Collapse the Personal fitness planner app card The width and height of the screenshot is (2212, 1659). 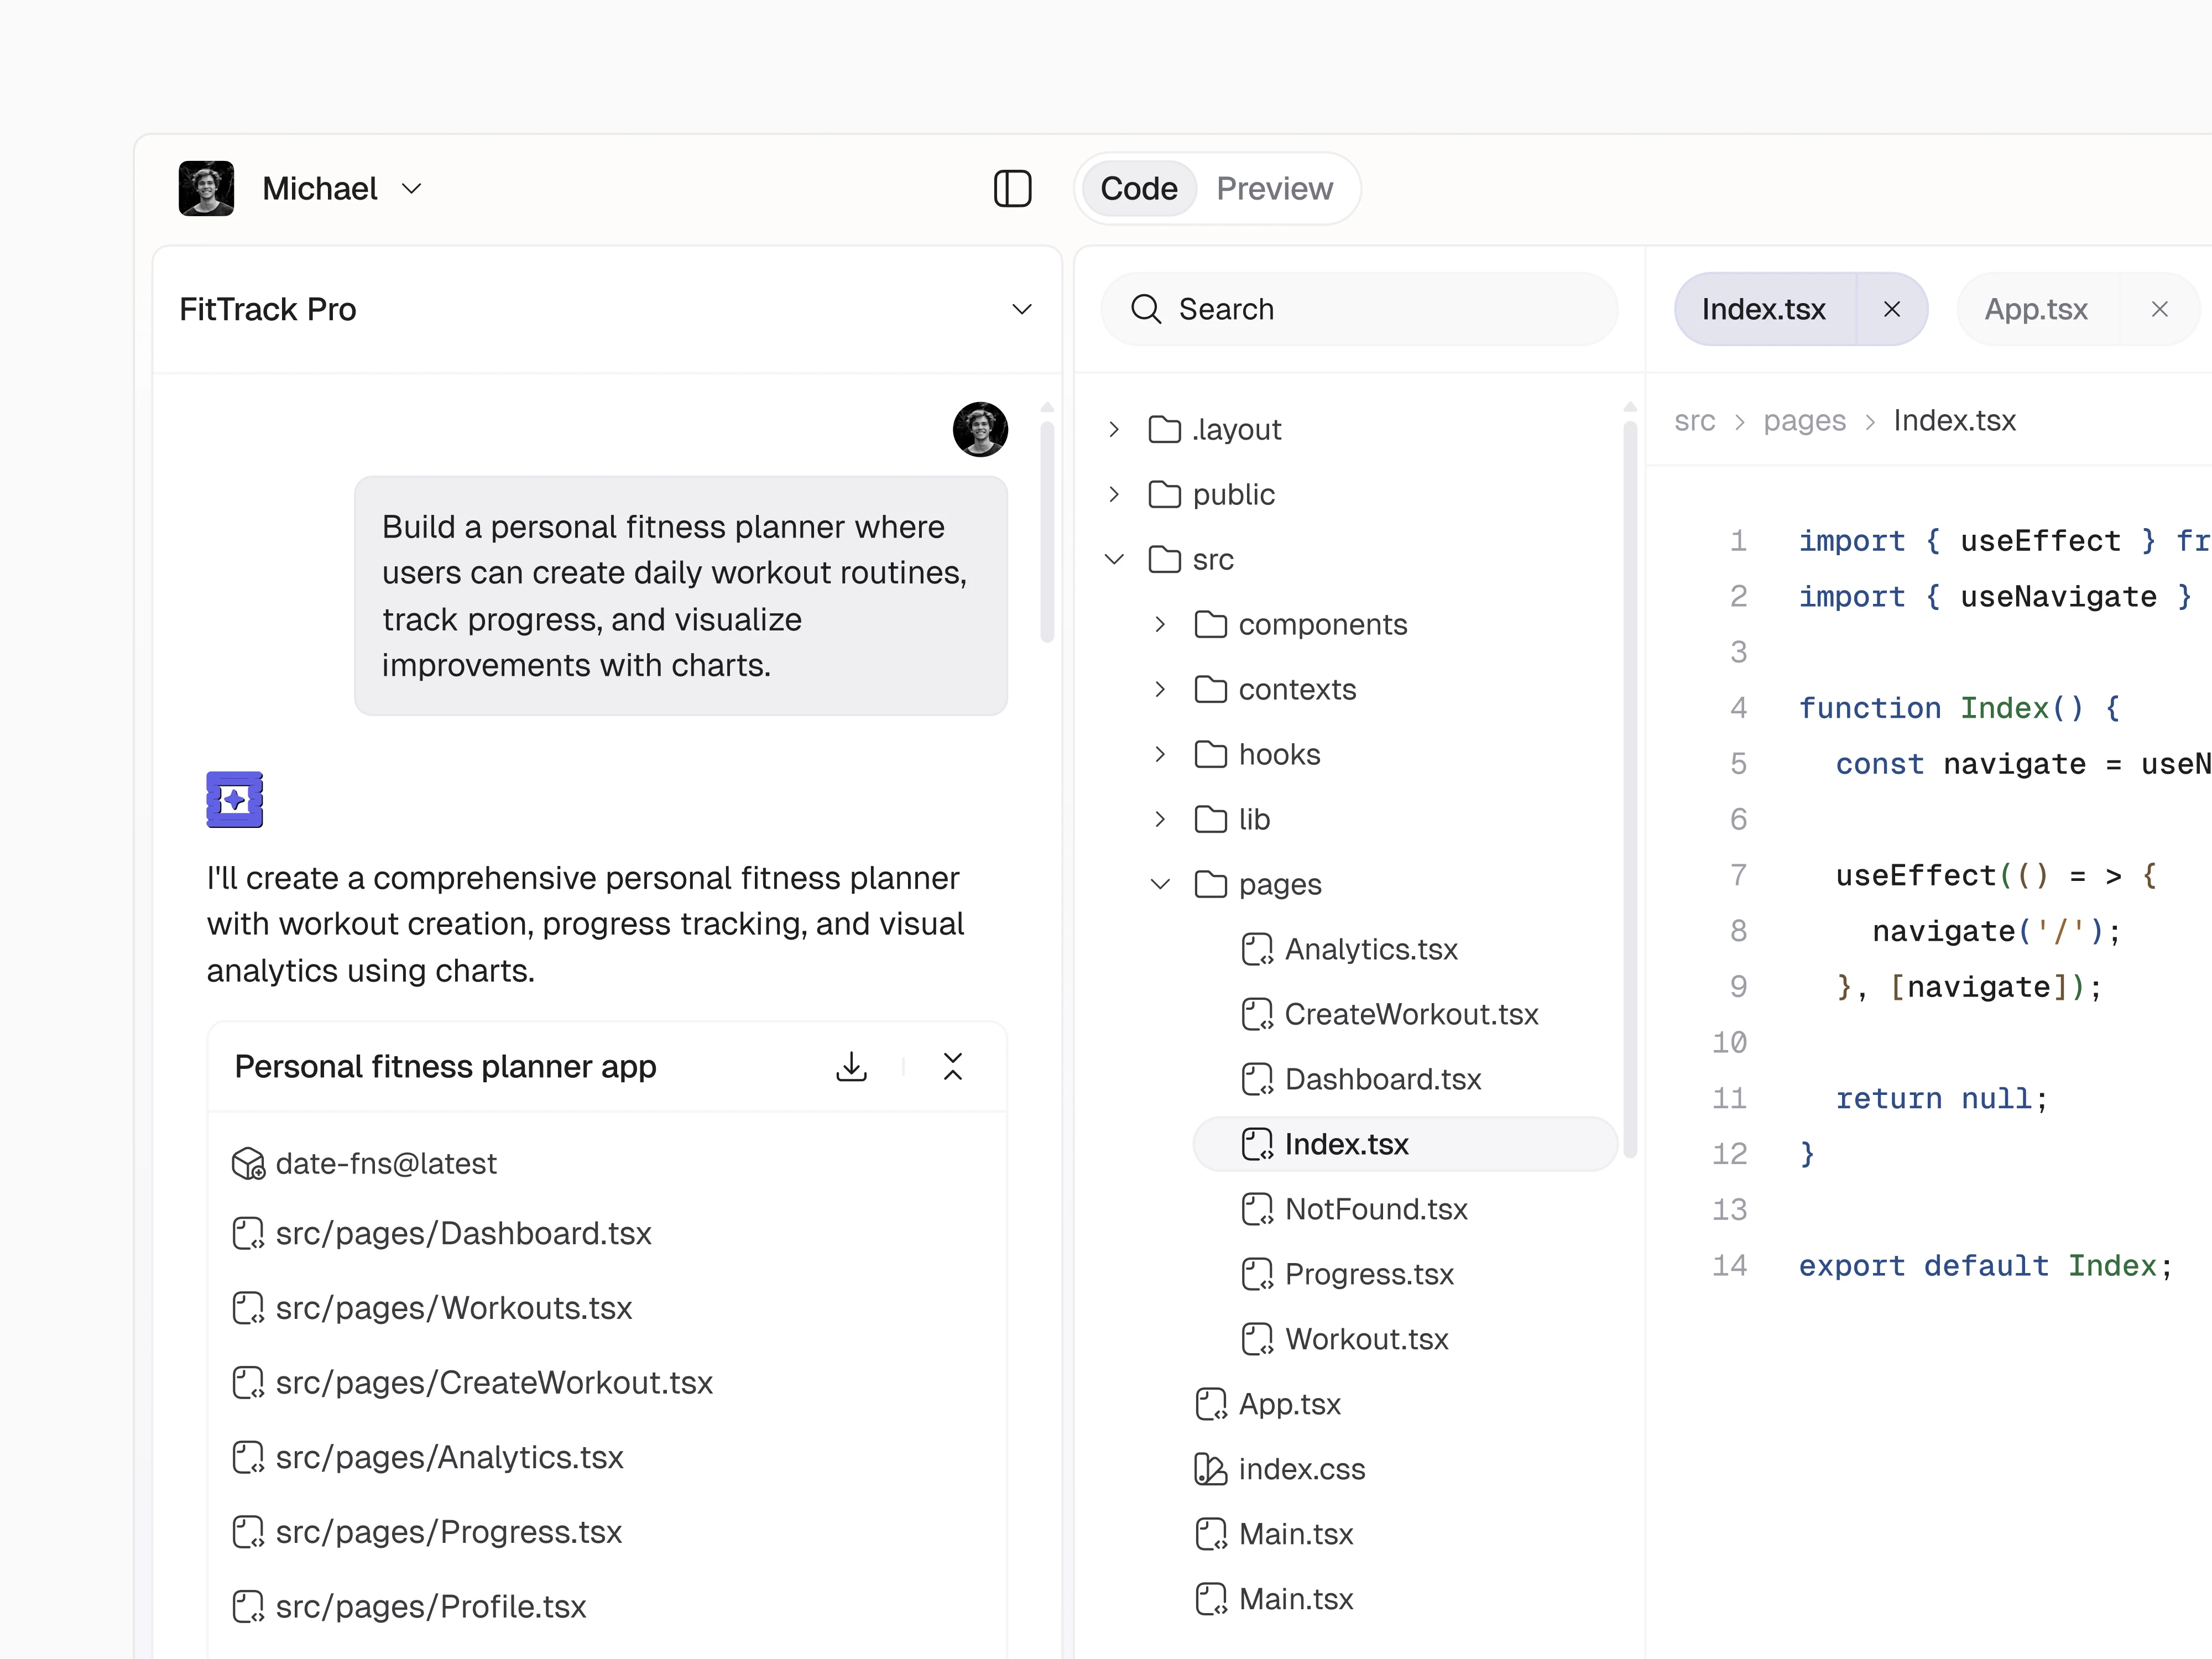tap(952, 1066)
